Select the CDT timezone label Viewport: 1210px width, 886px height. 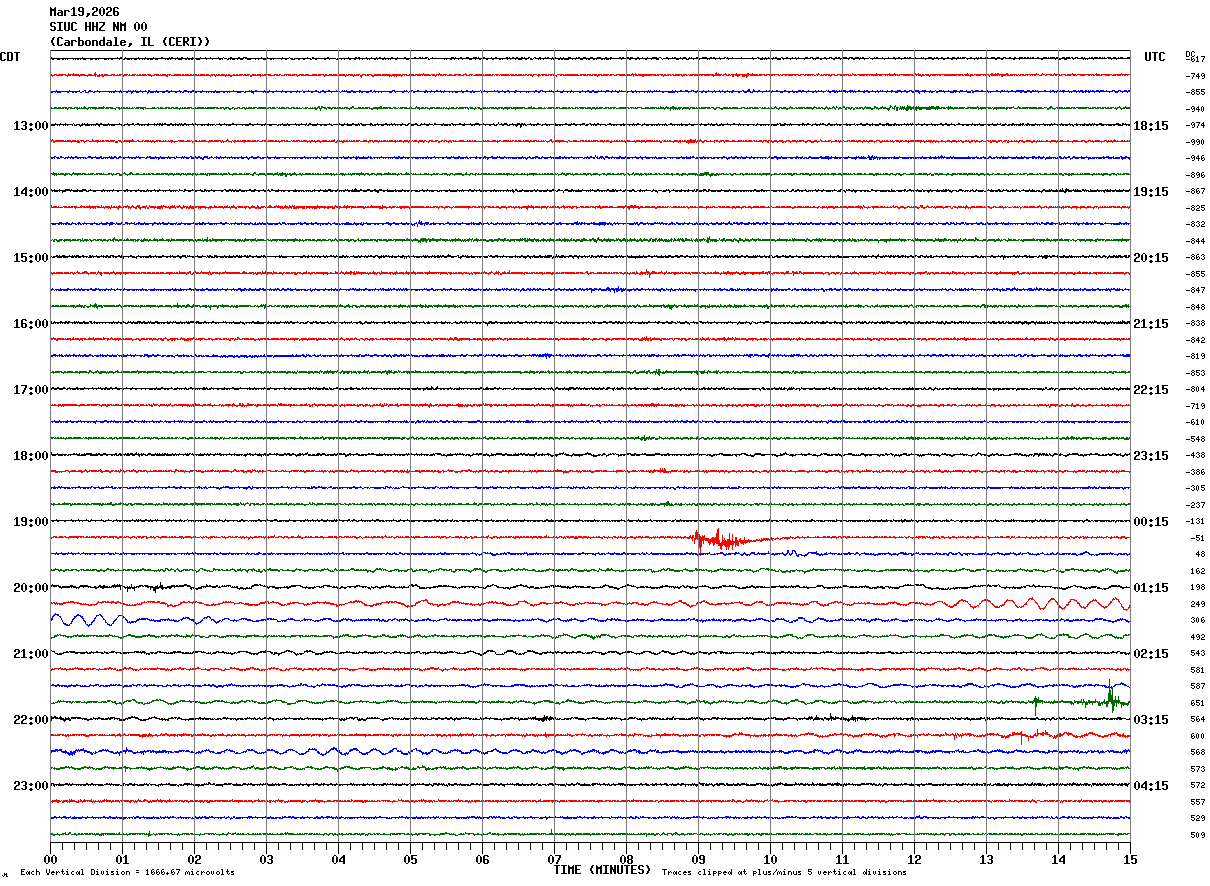(10, 57)
